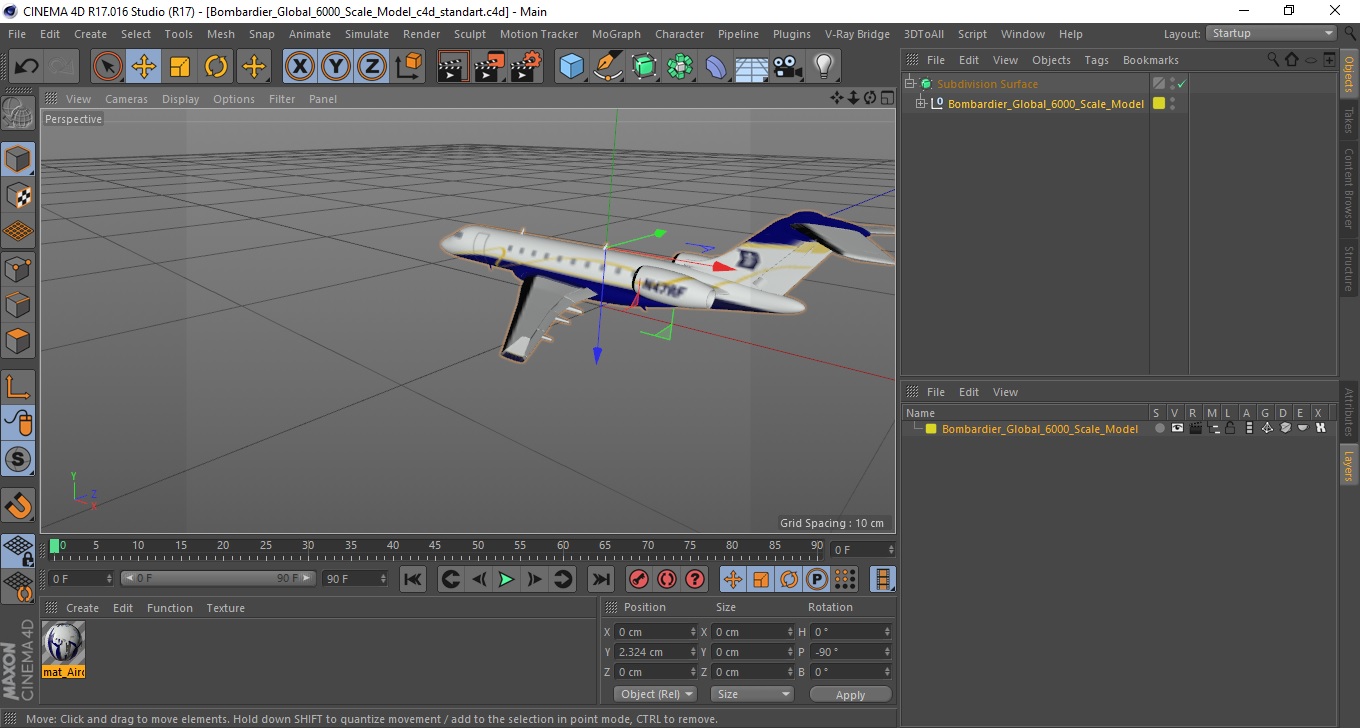Viewport: 1360px width, 728px height.
Task: Collapse the Subdivision Surface hierarchy
Action: click(909, 84)
